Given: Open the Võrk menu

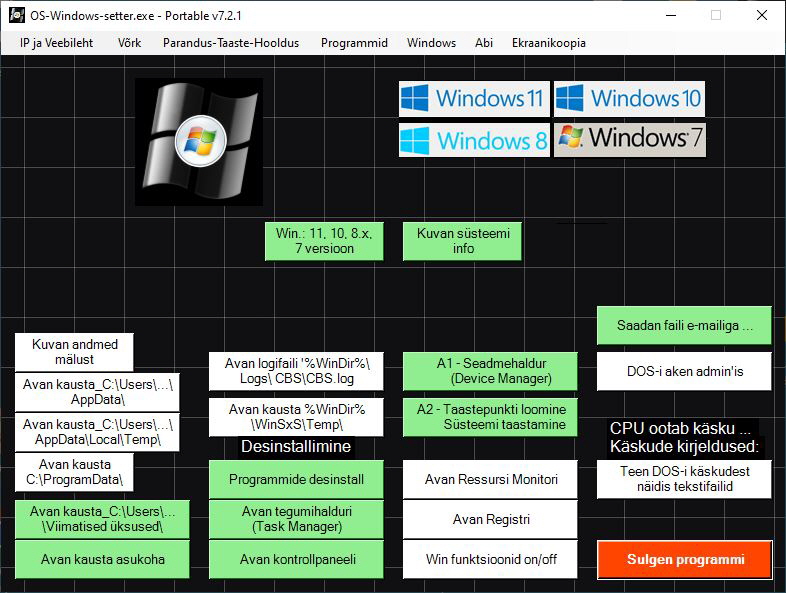Looking at the screenshot, I should click(x=129, y=43).
